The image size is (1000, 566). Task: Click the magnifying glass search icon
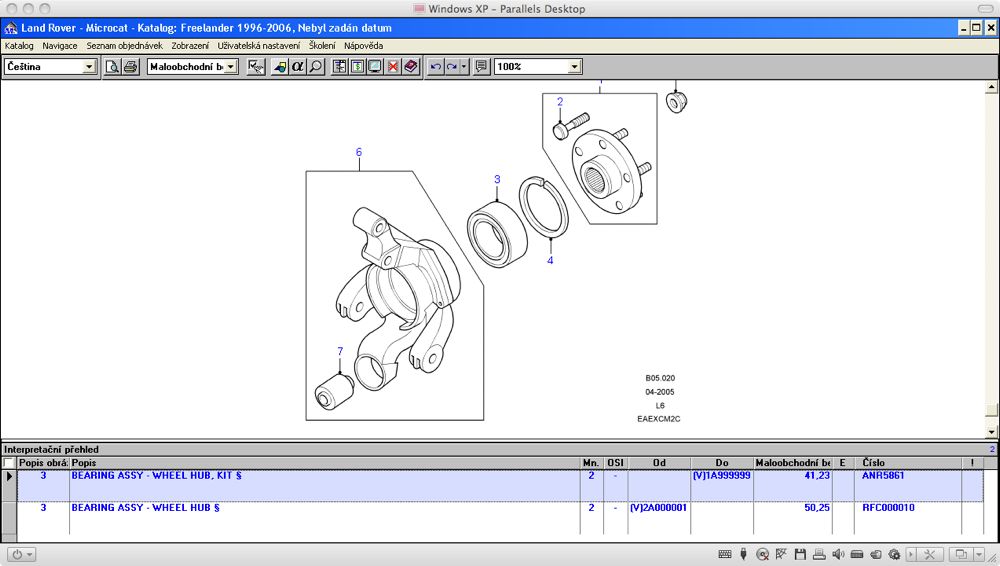tap(315, 67)
